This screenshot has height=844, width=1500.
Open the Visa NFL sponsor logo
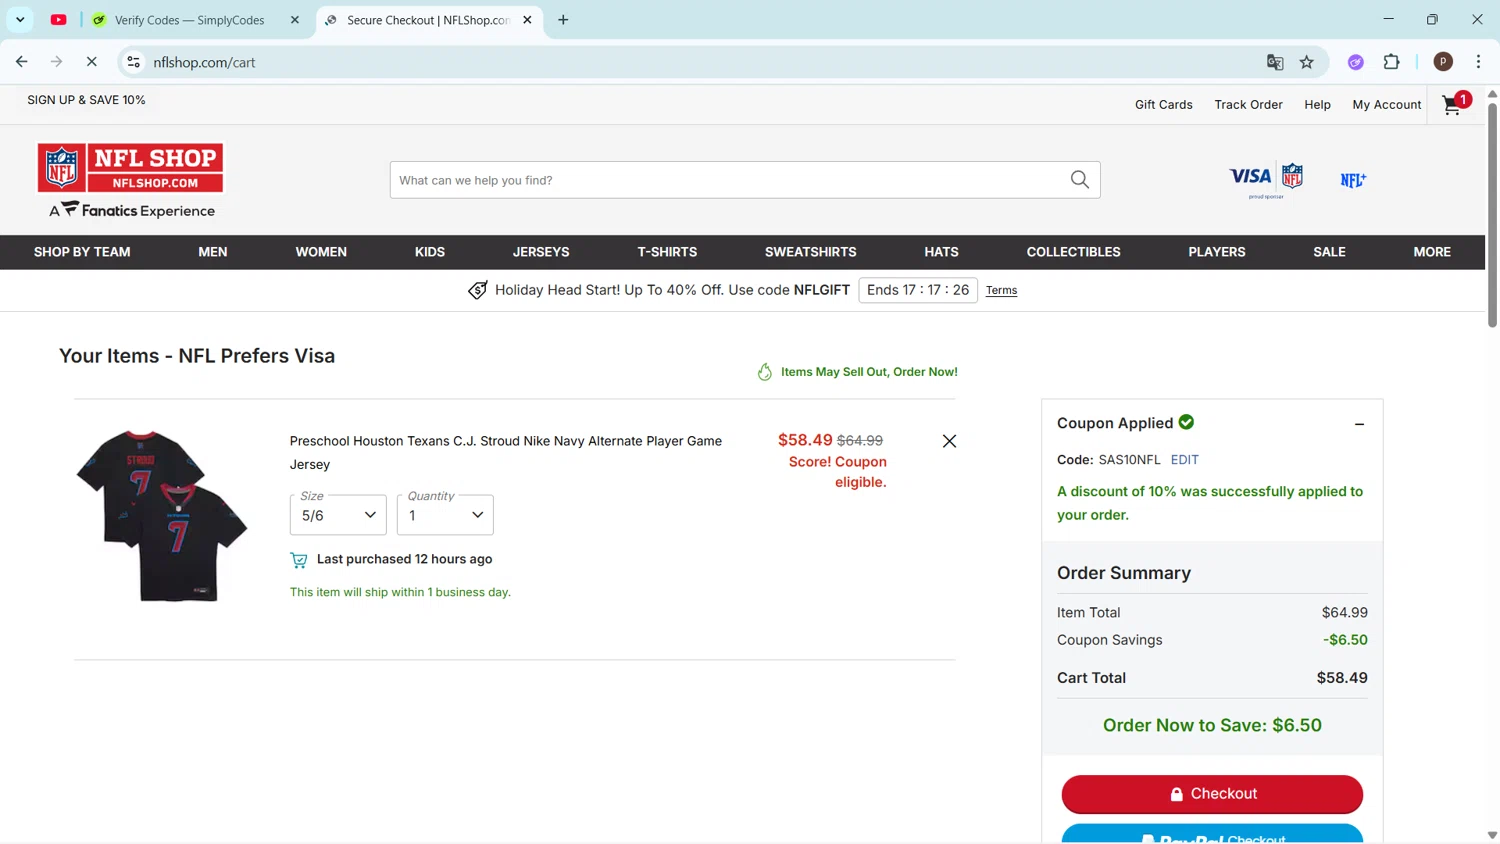(x=1266, y=180)
